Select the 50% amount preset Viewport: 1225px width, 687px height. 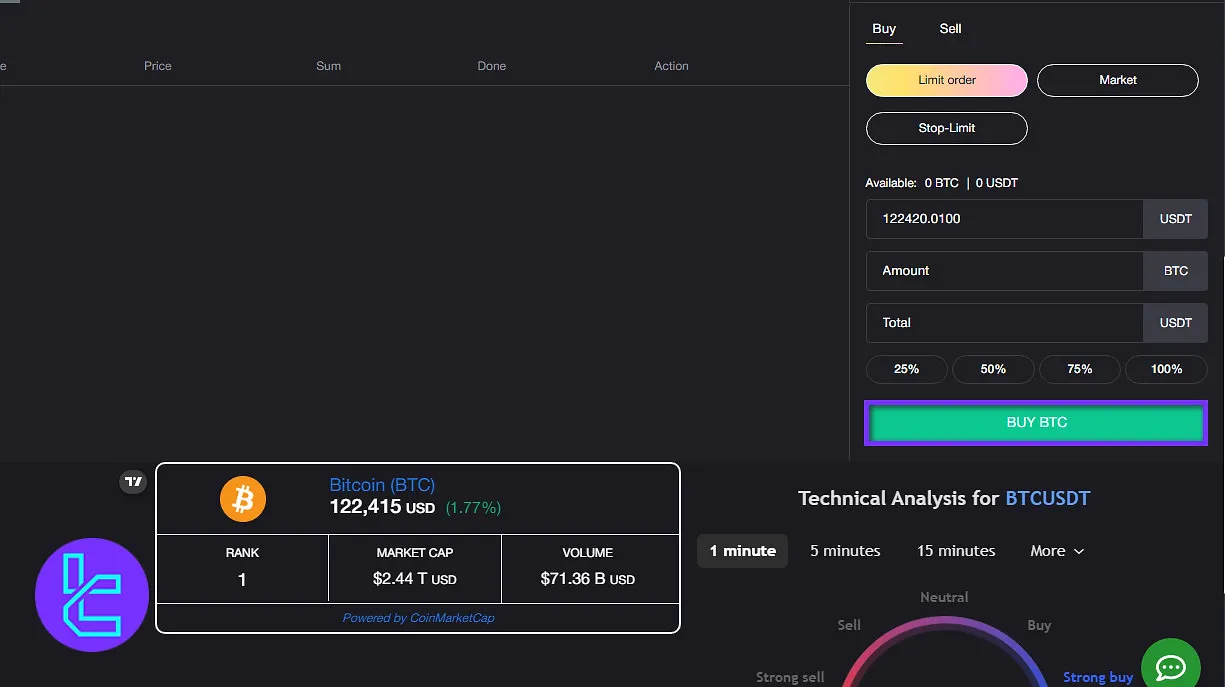pos(993,369)
